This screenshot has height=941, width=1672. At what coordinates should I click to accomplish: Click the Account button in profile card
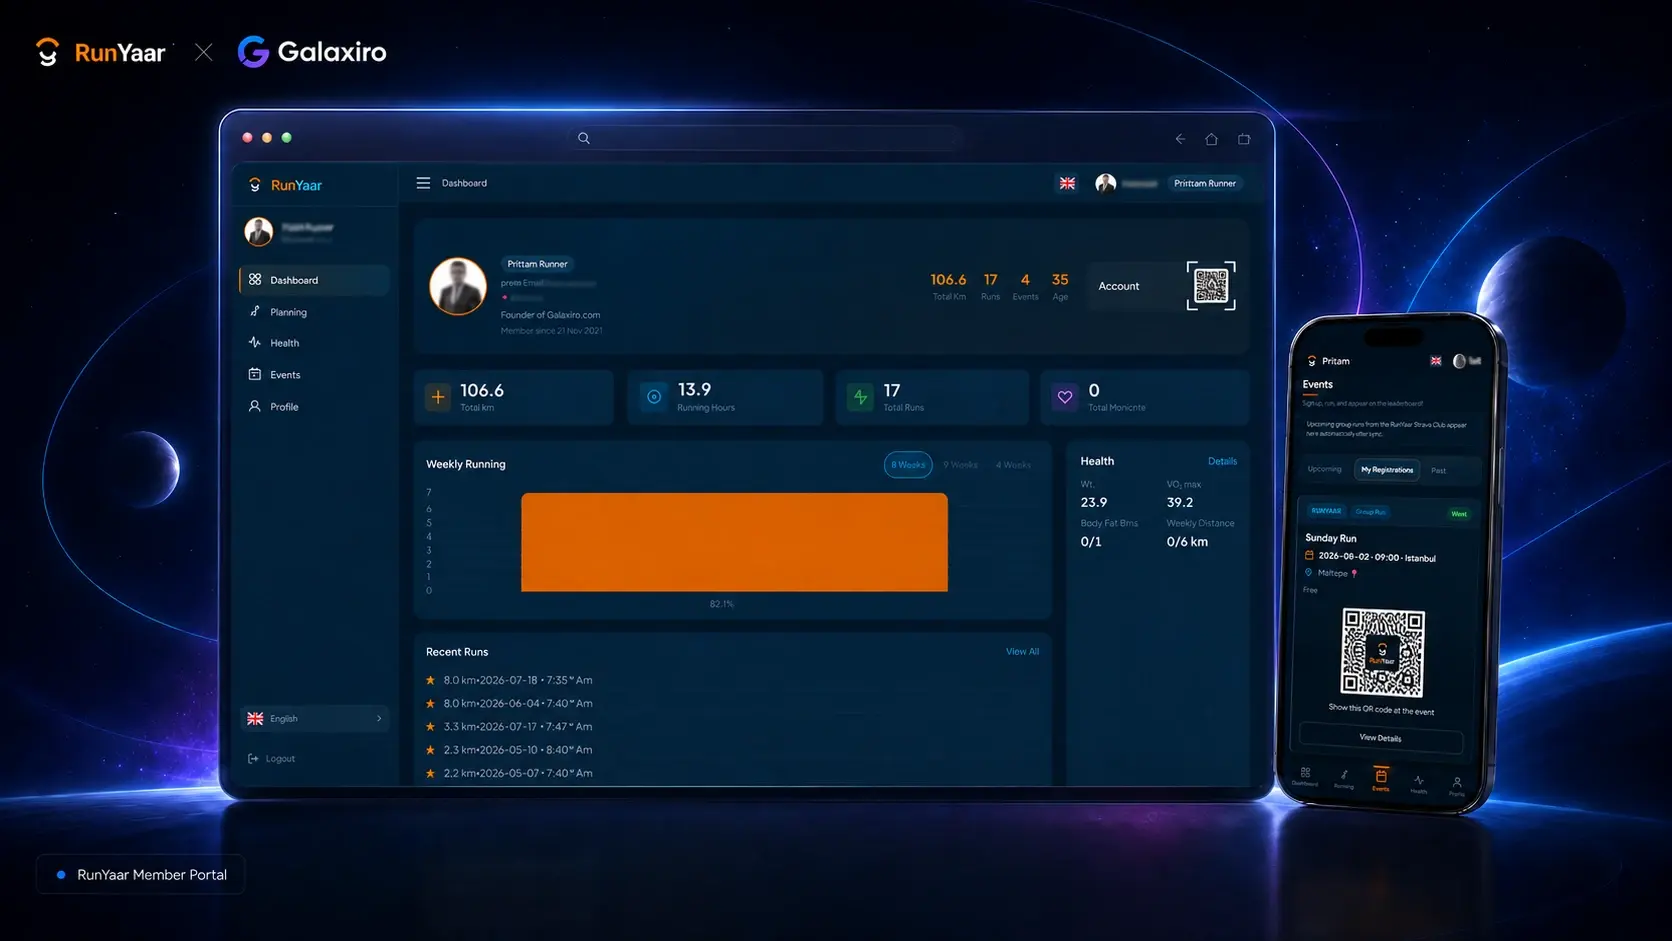point(1119,286)
